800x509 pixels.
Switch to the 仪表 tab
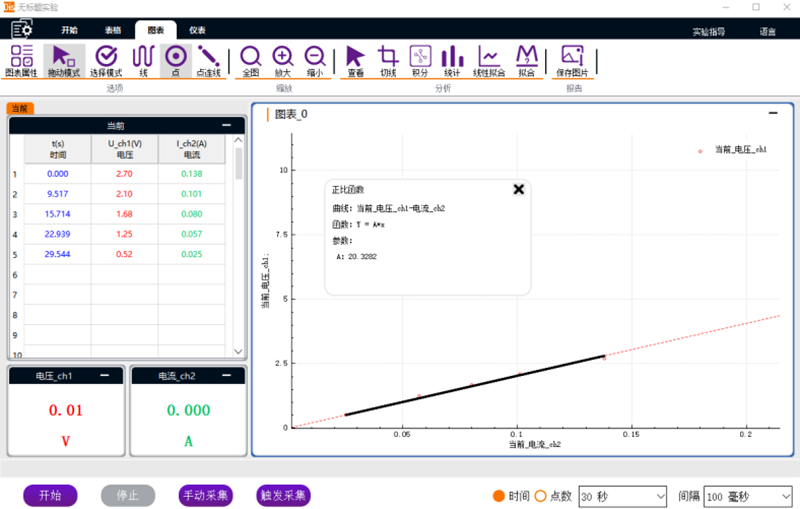[x=197, y=30]
